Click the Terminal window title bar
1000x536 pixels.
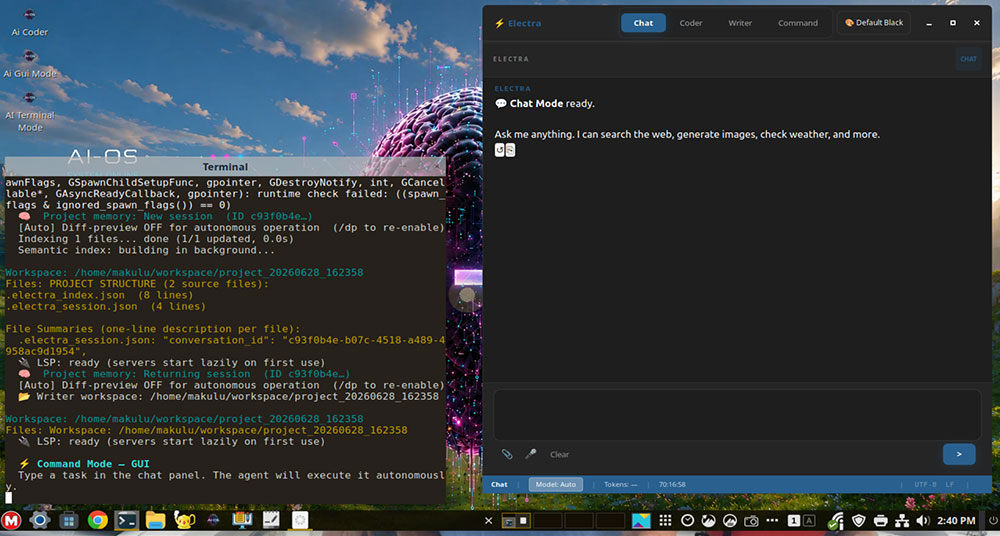pos(225,167)
